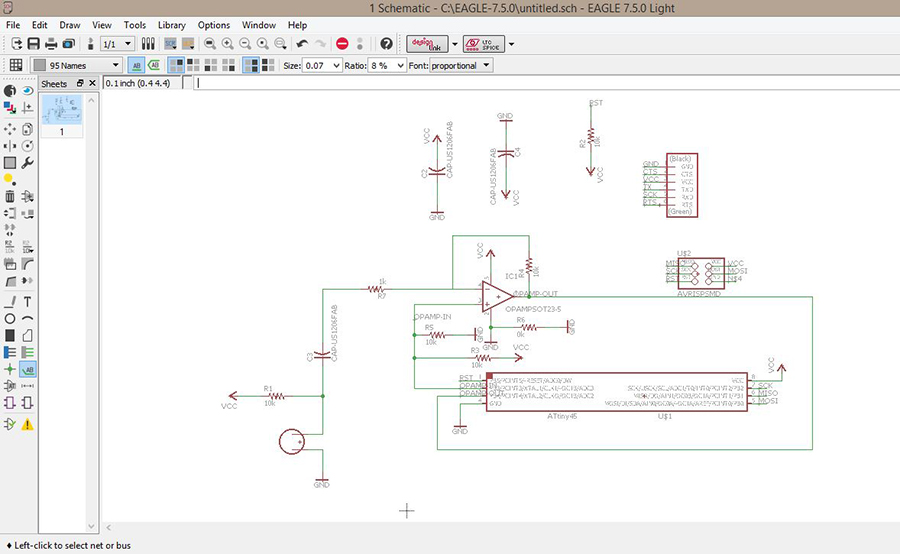This screenshot has height=554, width=900.
Task: Click the Save floppy disk icon
Action: (x=34, y=44)
